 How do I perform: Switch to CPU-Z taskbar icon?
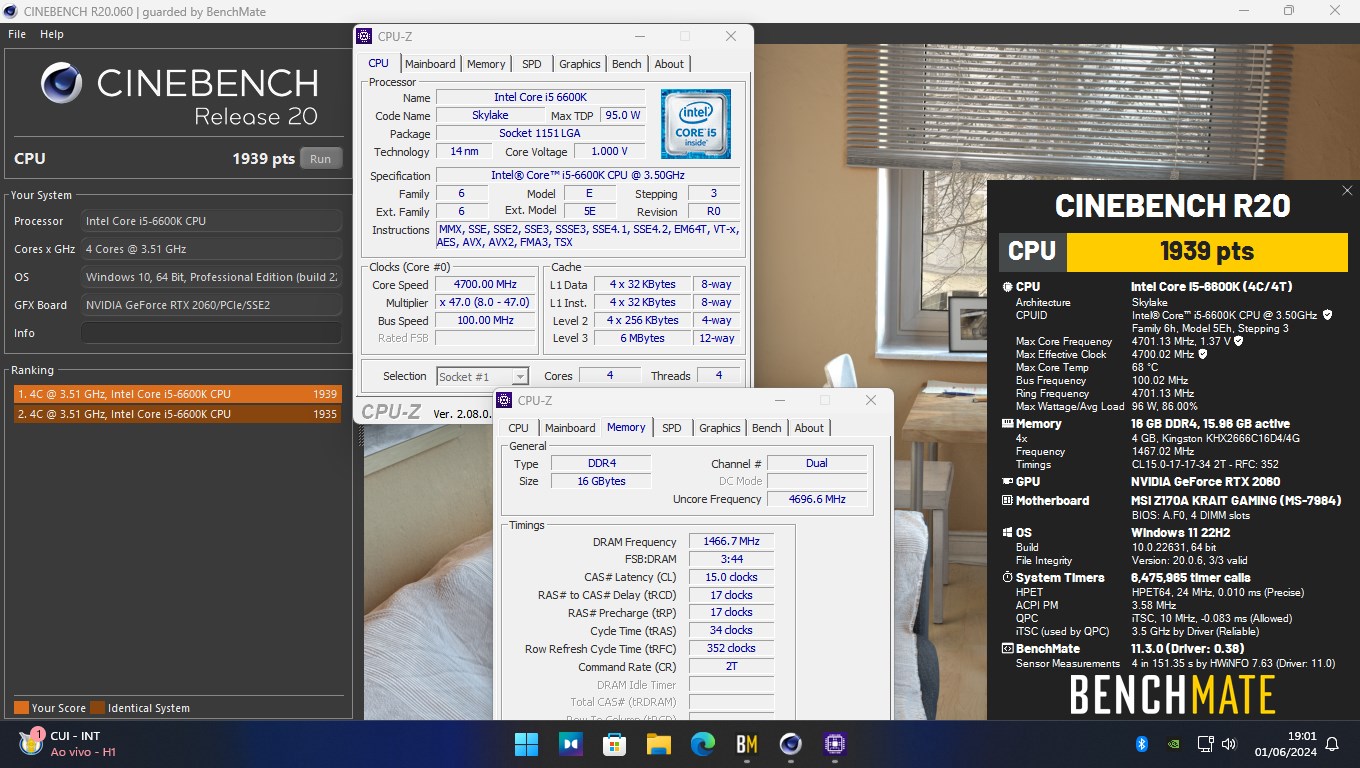(x=835, y=744)
